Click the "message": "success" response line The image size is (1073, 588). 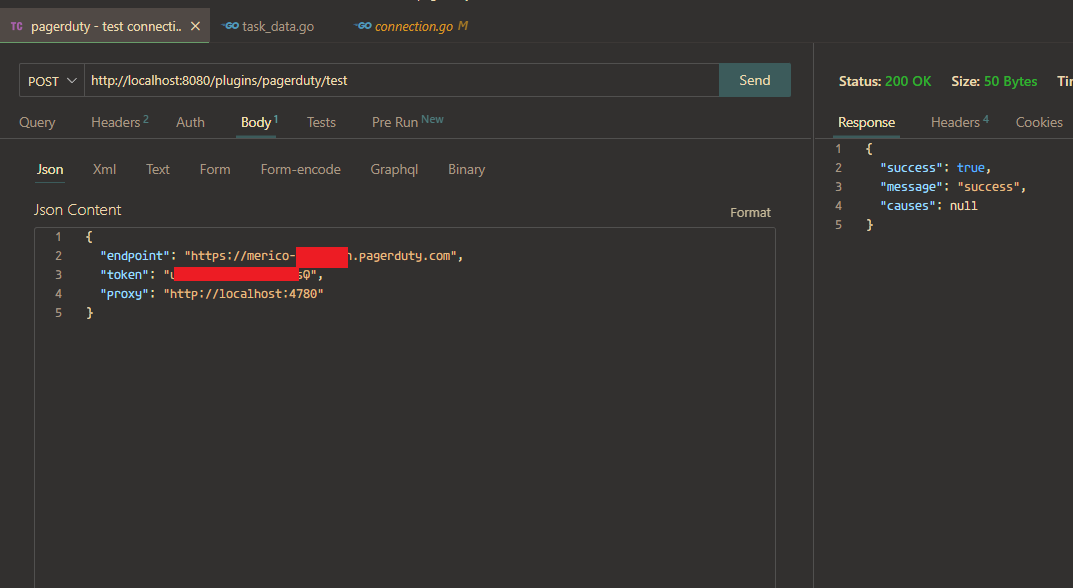[953, 187]
